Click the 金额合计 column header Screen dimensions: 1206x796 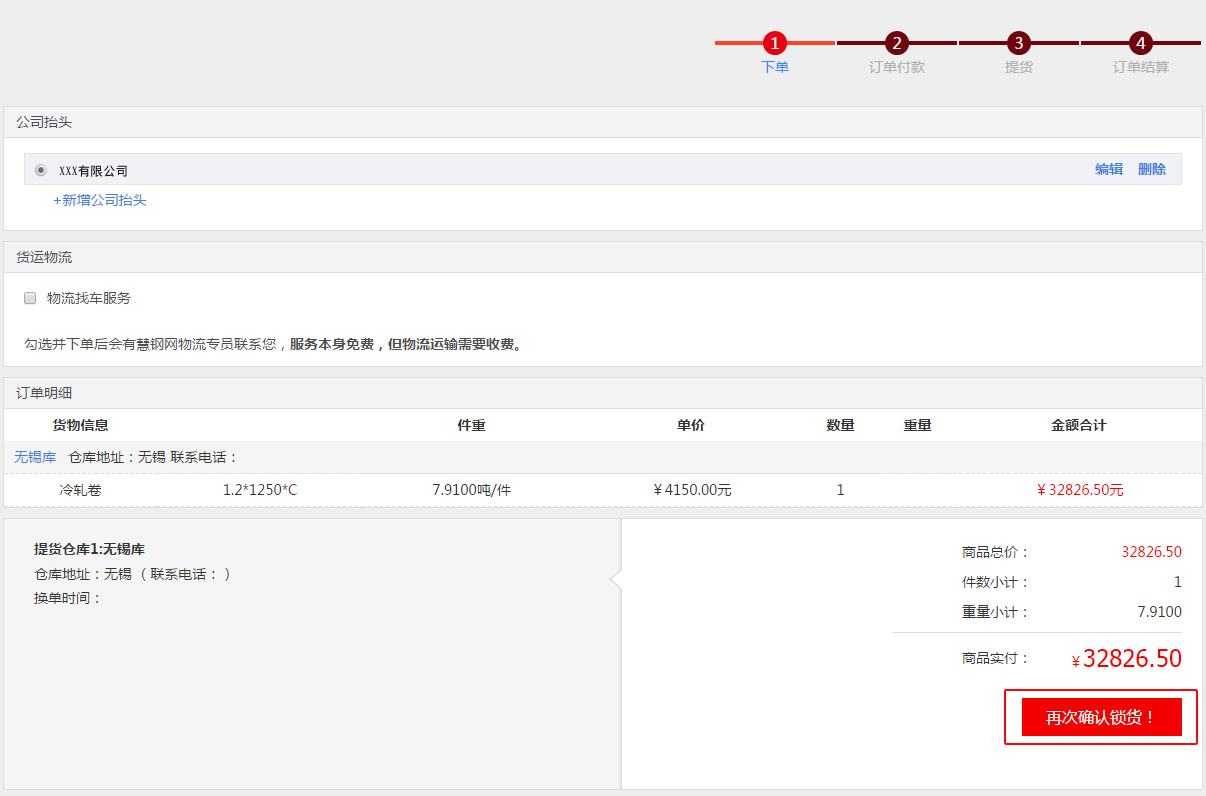coord(1079,425)
